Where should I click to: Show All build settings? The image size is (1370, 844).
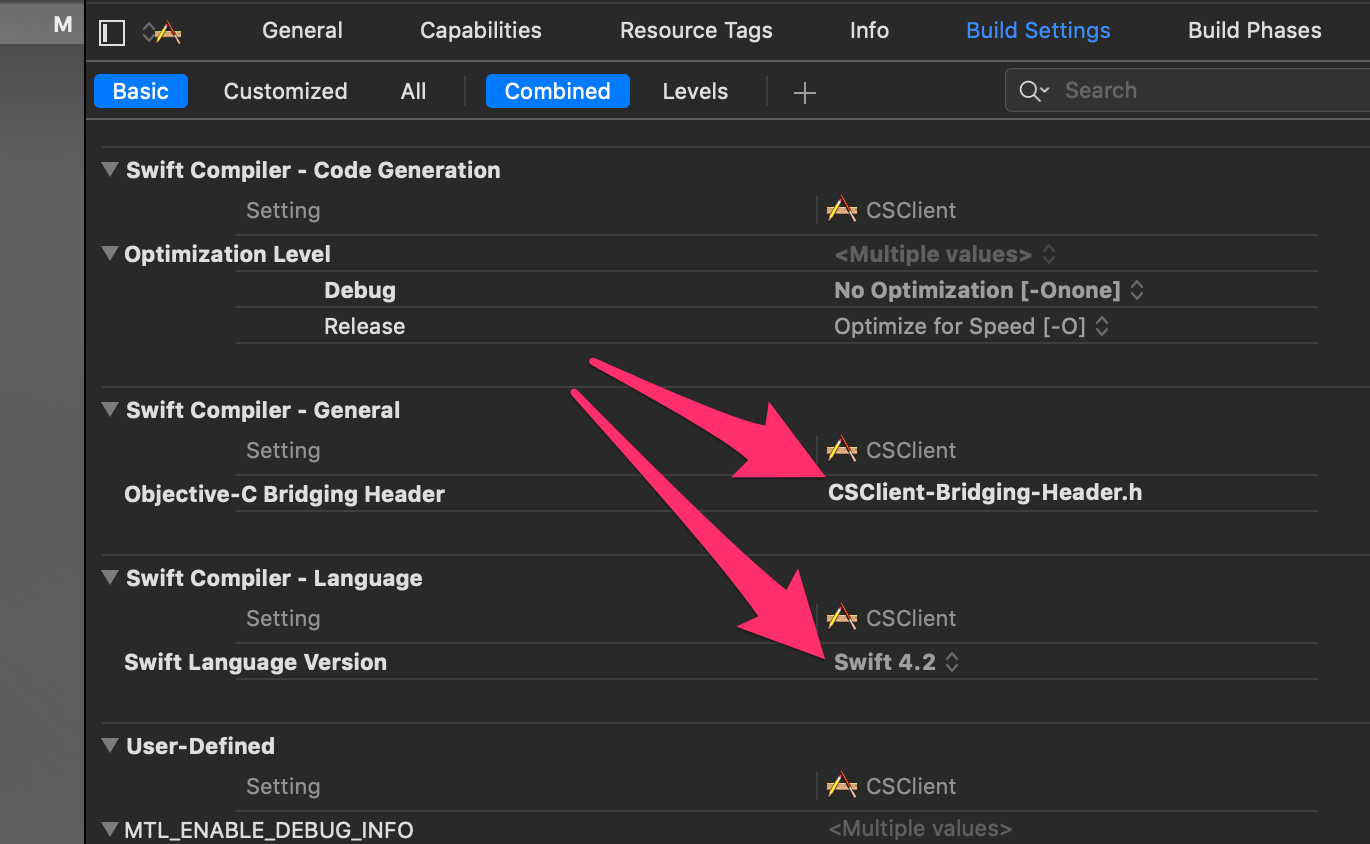pos(413,91)
